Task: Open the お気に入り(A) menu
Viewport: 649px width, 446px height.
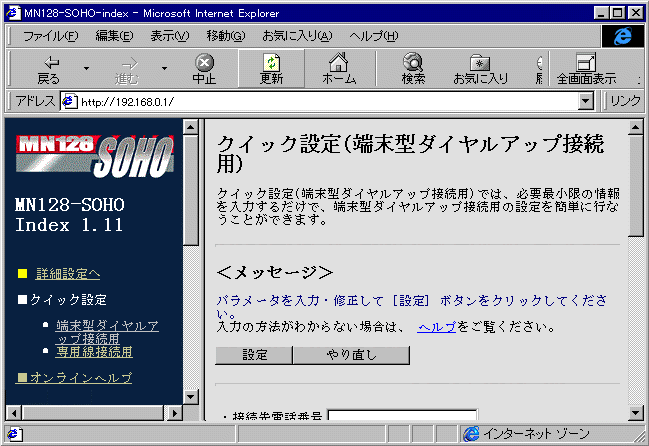Action: 297,36
